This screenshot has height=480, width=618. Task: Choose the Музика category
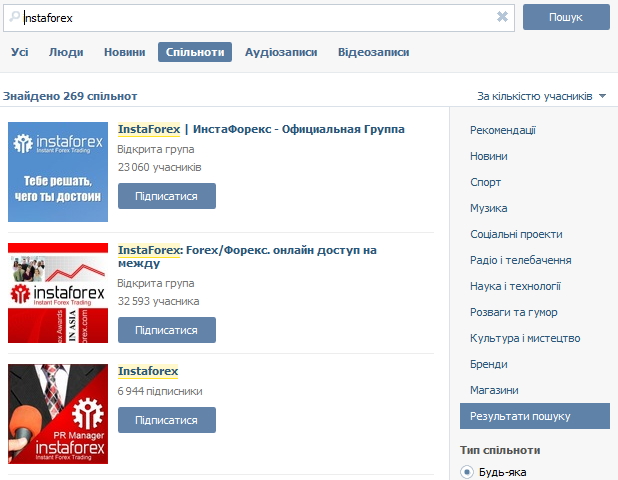[489, 208]
